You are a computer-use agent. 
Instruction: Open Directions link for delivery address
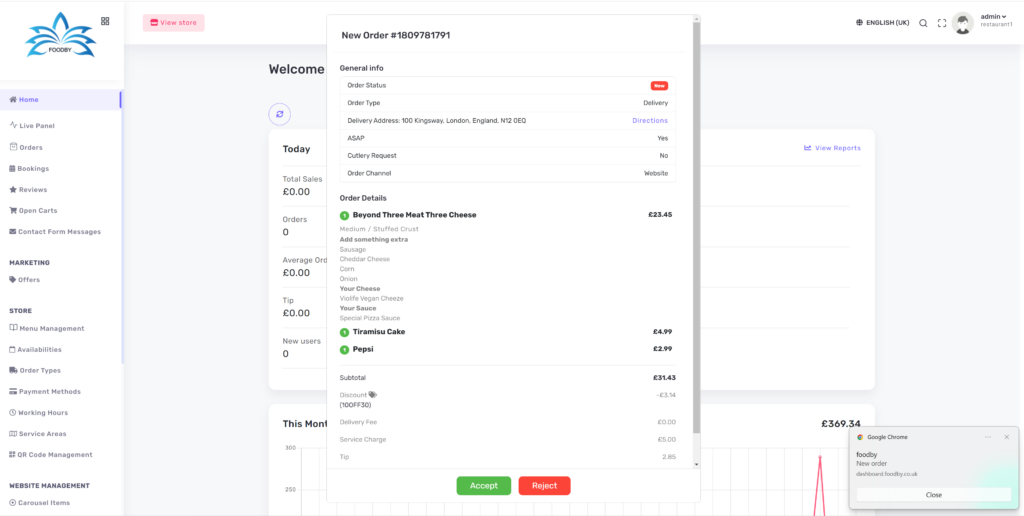click(649, 121)
